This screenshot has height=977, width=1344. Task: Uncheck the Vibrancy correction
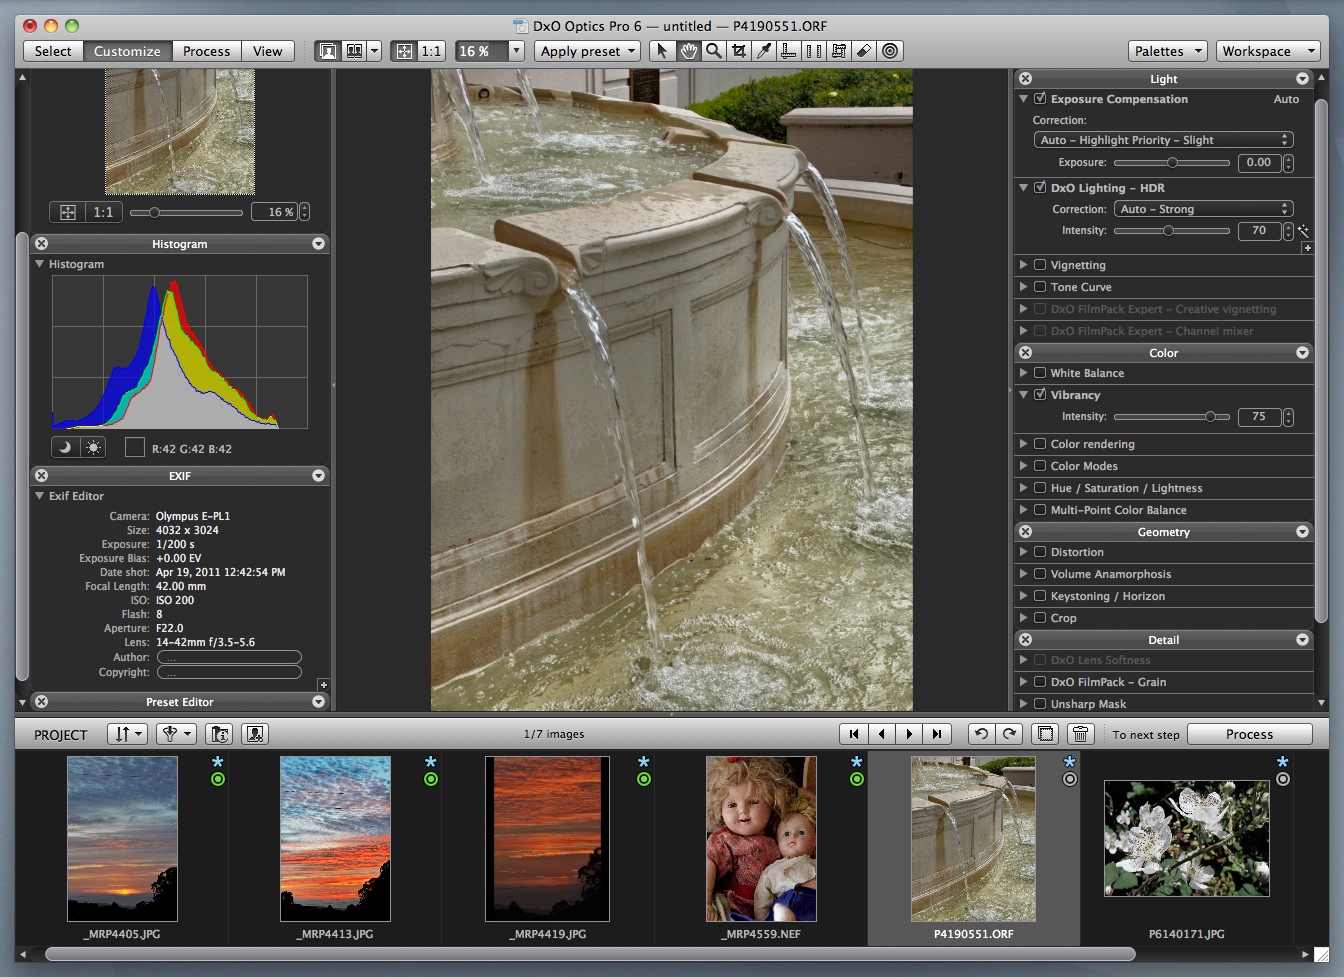[1040, 395]
